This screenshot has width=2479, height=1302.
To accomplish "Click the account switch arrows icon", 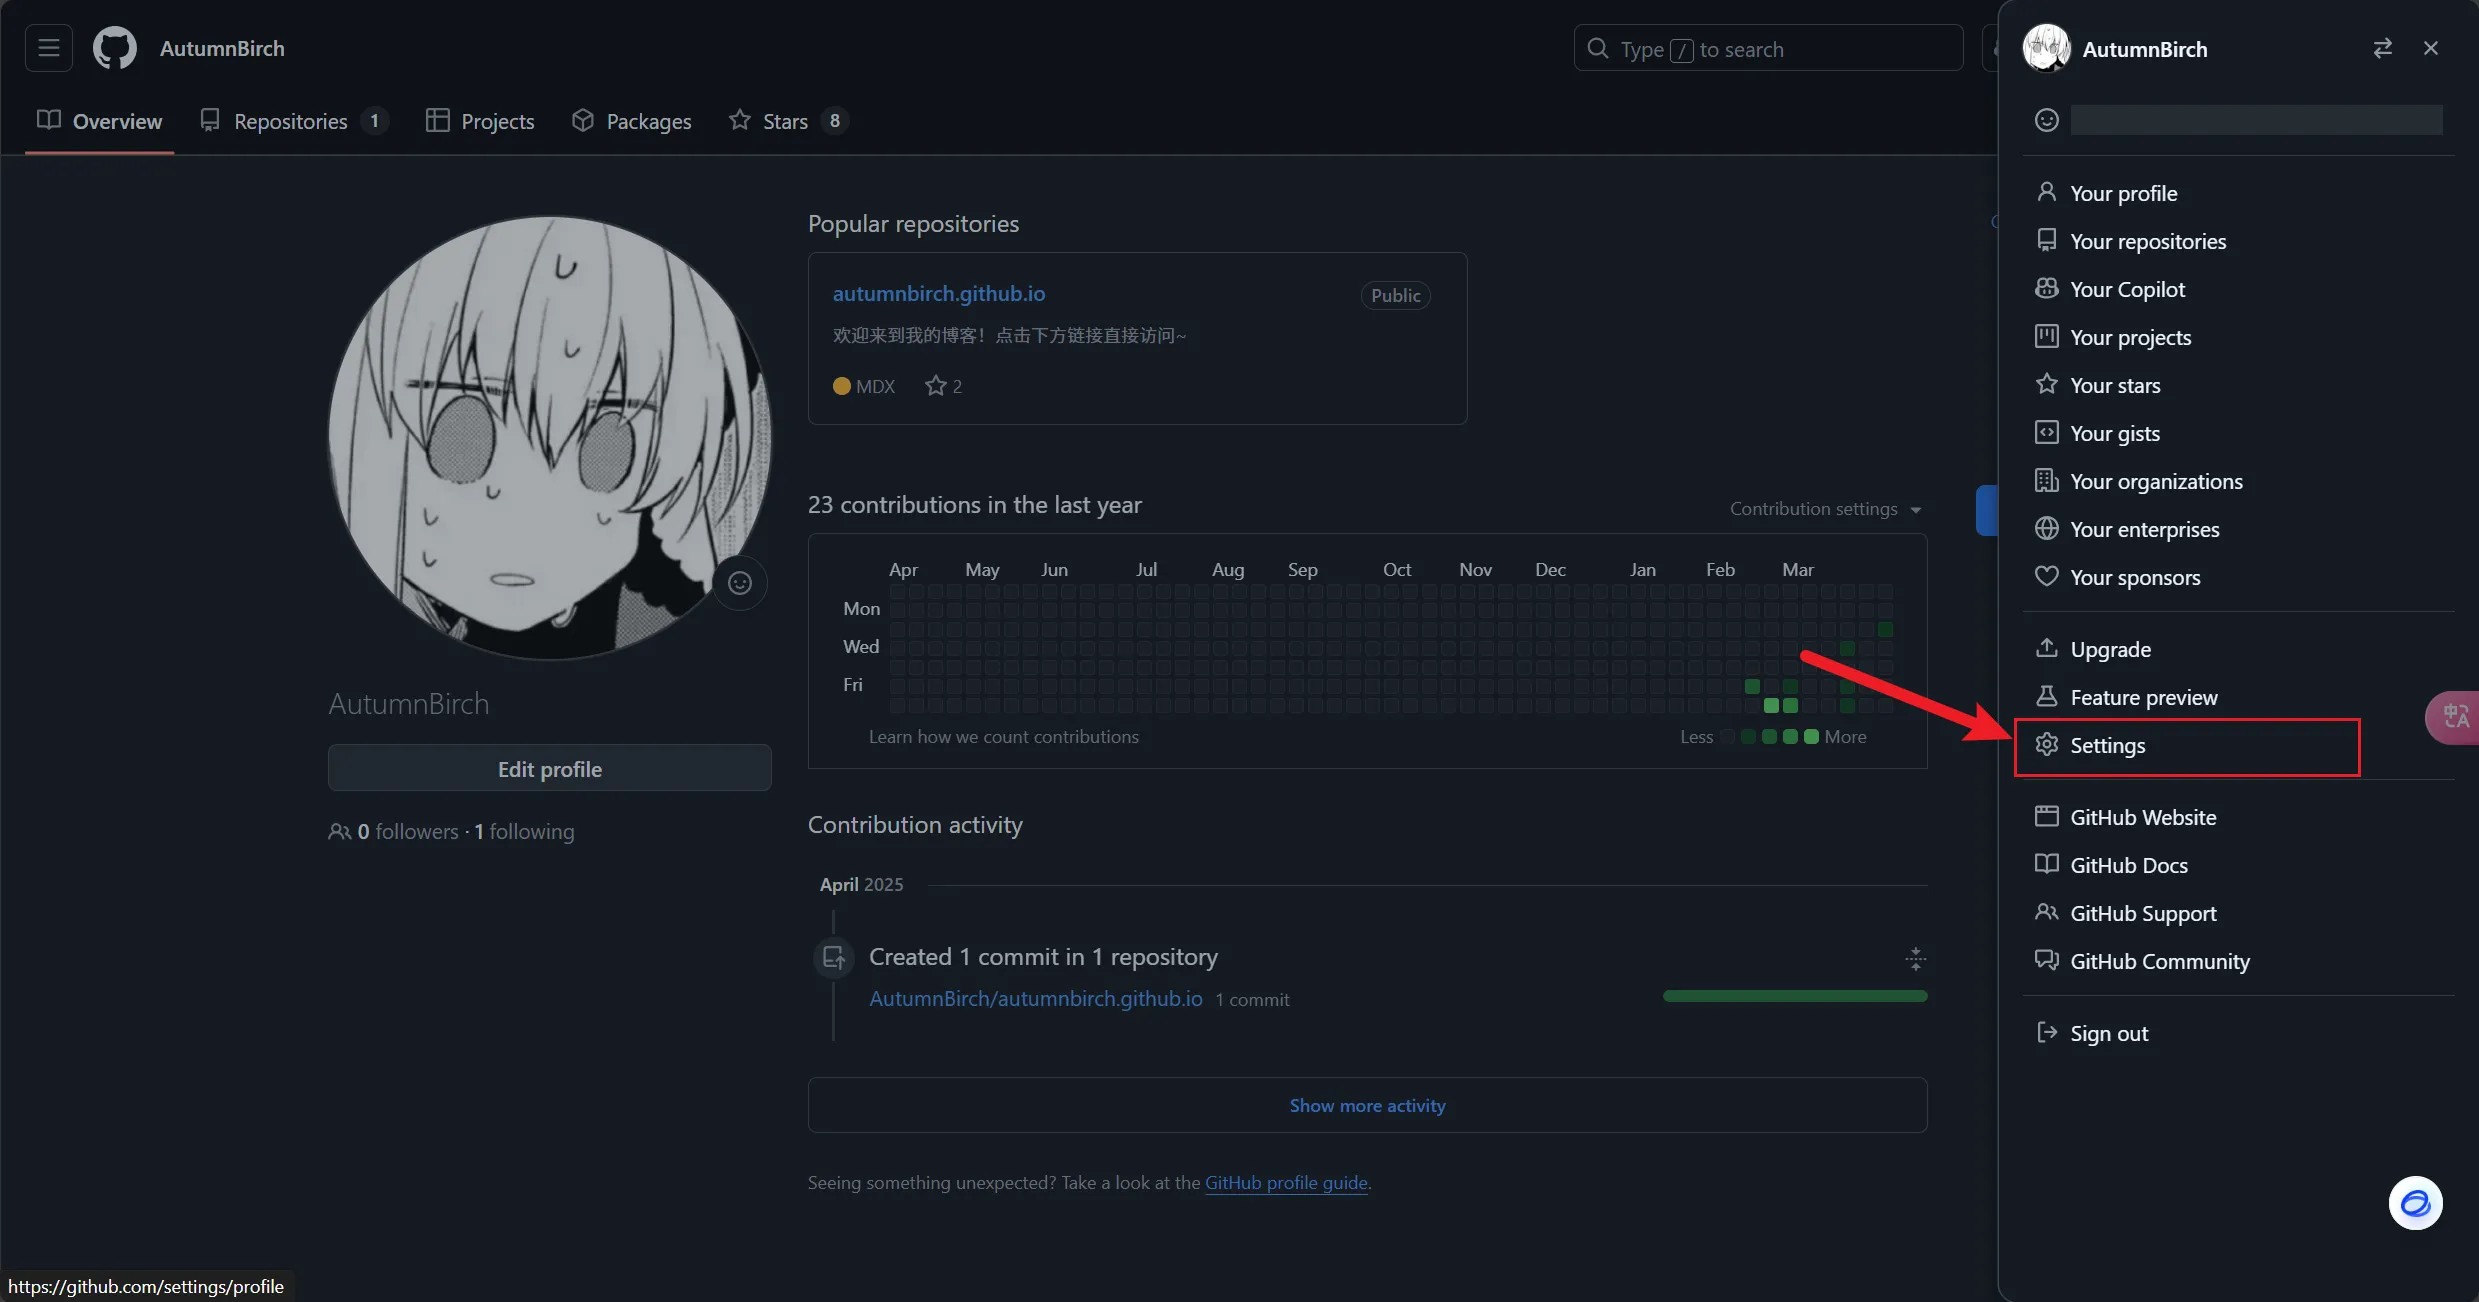I will [2383, 48].
